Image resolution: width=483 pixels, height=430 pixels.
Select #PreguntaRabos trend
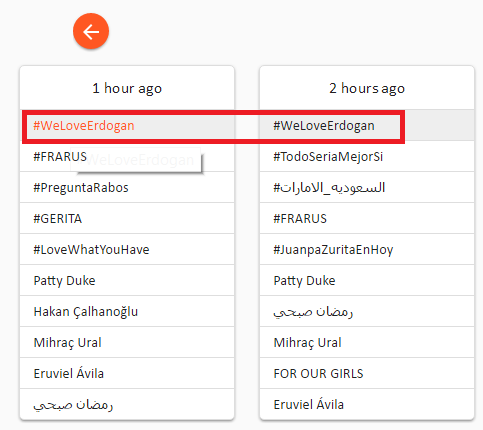[127, 187]
